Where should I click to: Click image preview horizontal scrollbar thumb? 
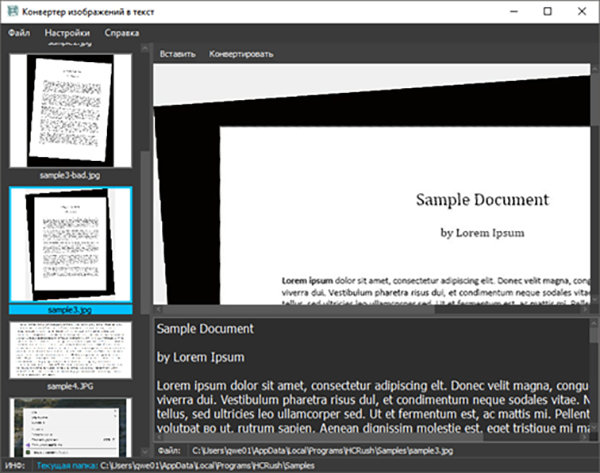[x=298, y=310]
